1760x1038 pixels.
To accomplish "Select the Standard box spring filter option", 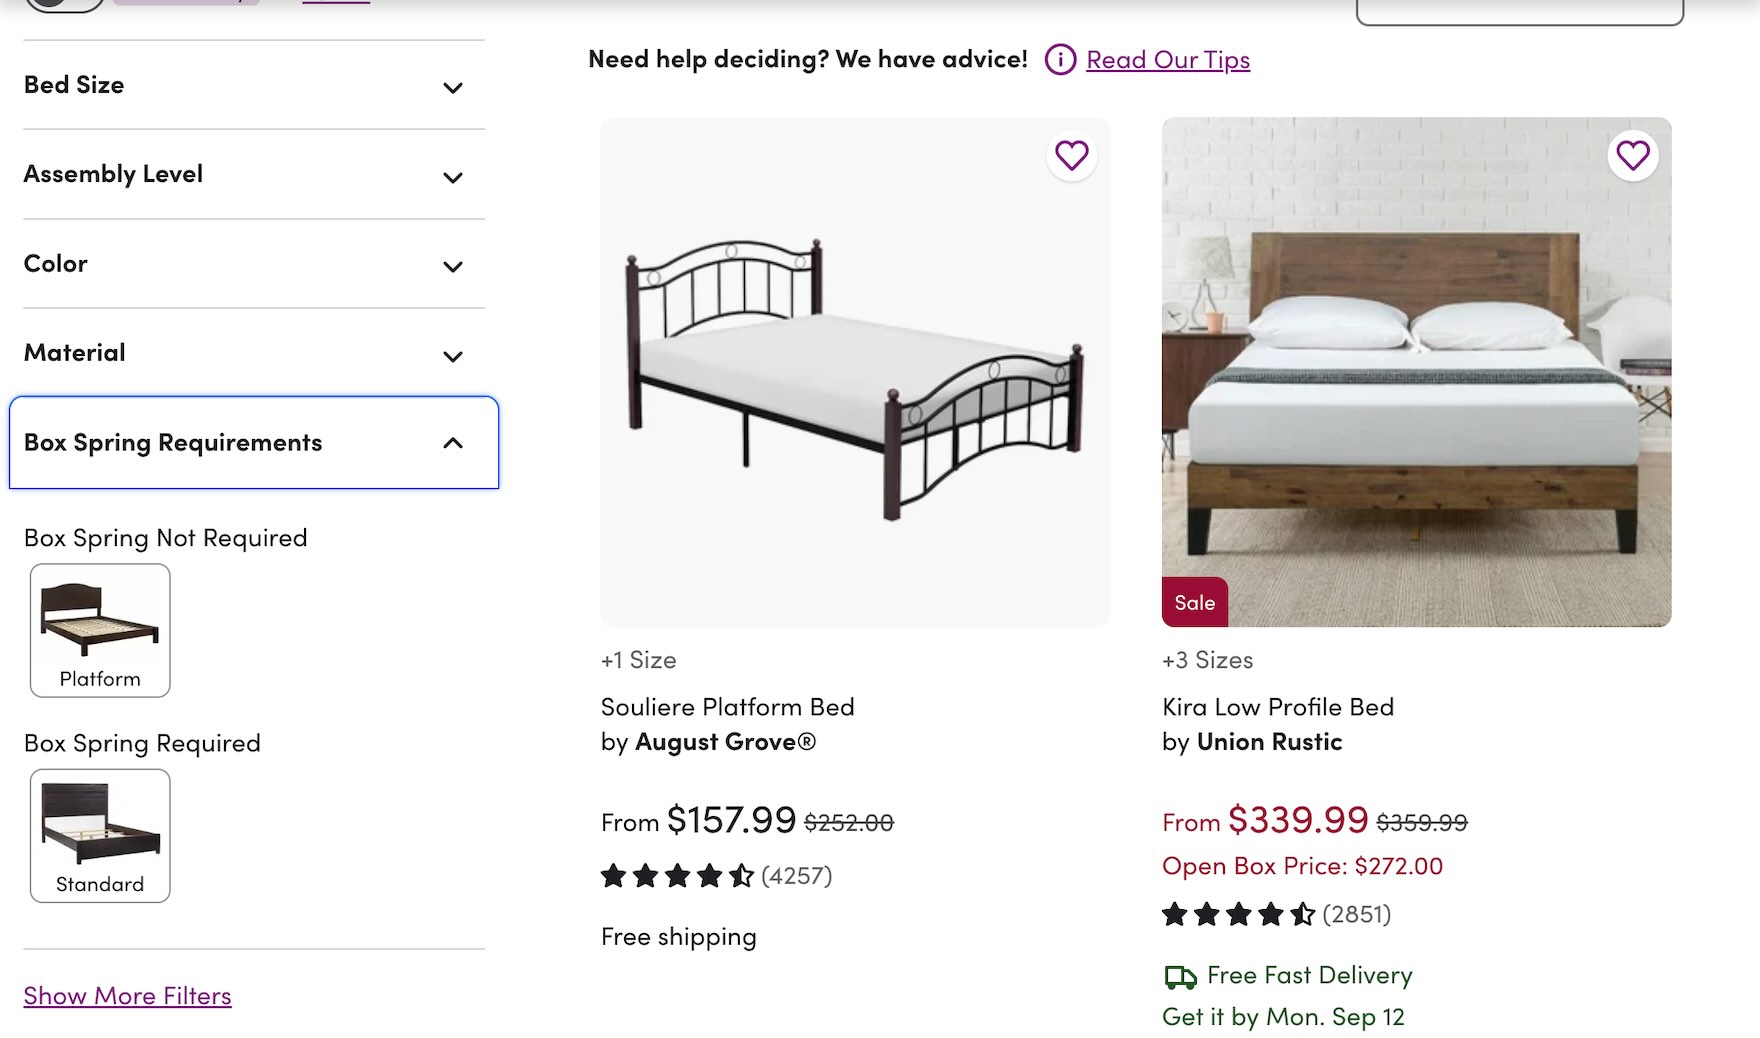I will coord(100,836).
